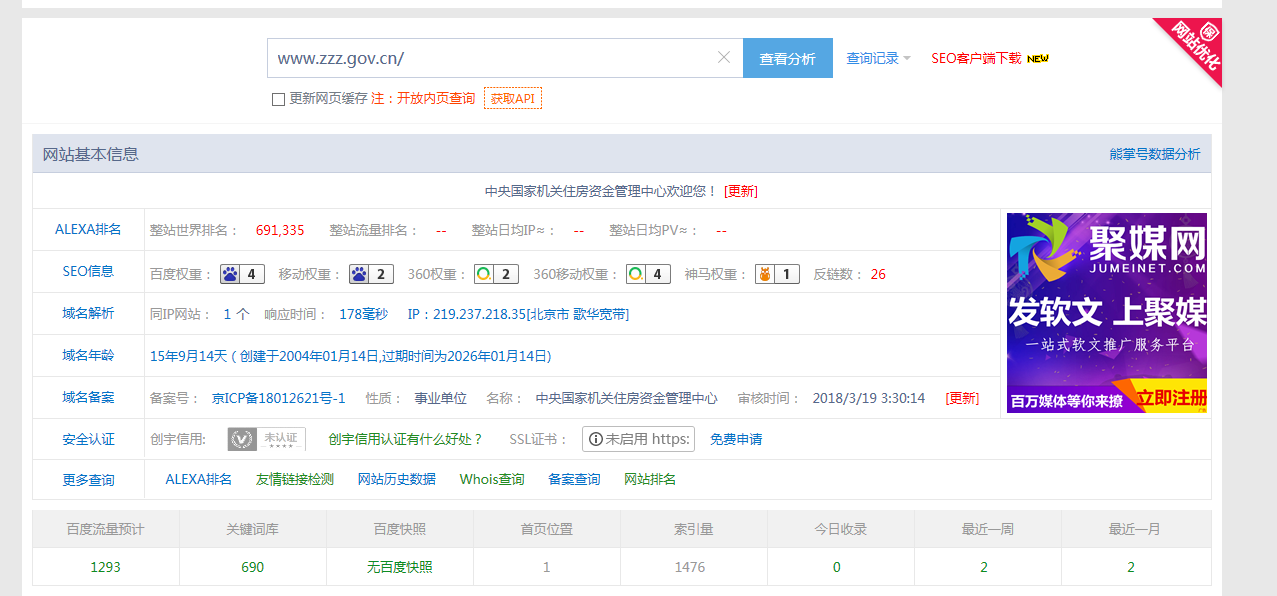Image resolution: width=1277 pixels, height=596 pixels.
Task: Click the backlinks count 26
Action: 878,274
